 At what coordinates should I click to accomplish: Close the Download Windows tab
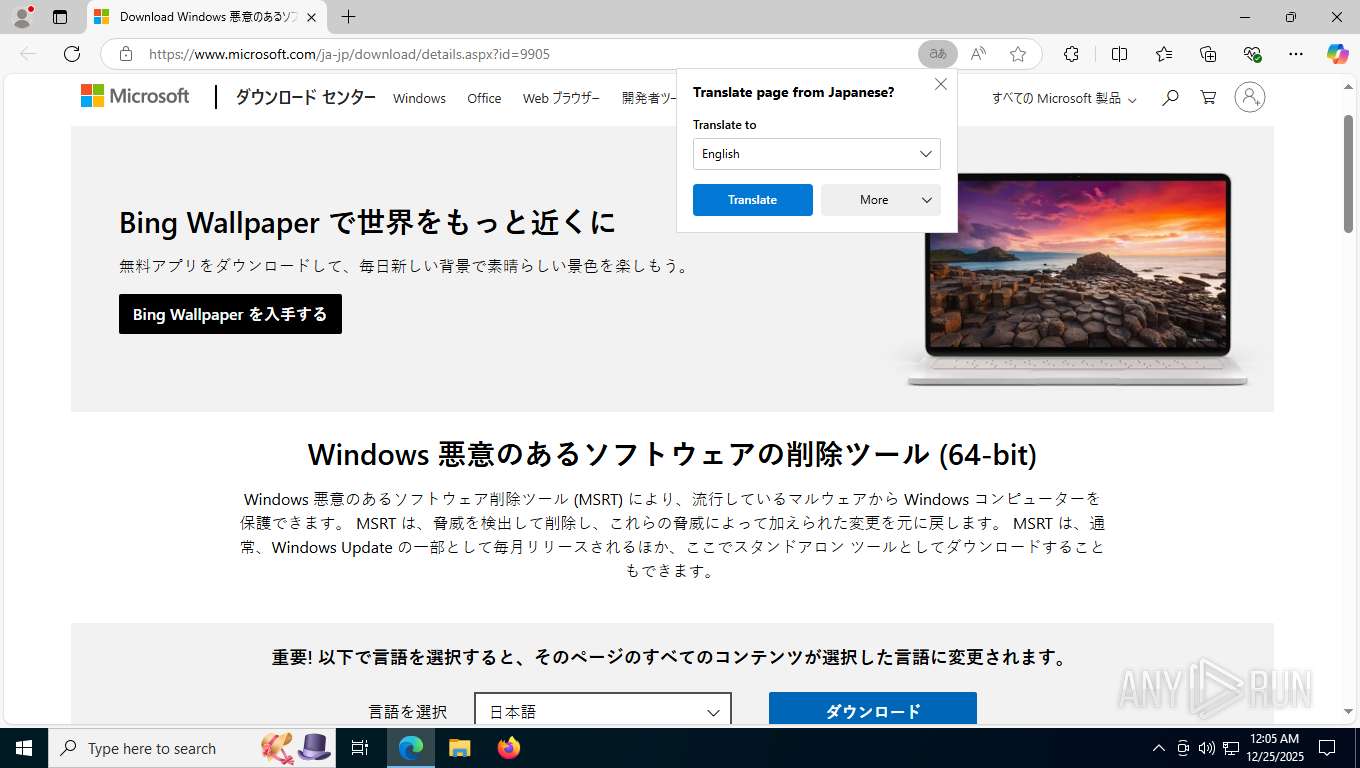312,17
